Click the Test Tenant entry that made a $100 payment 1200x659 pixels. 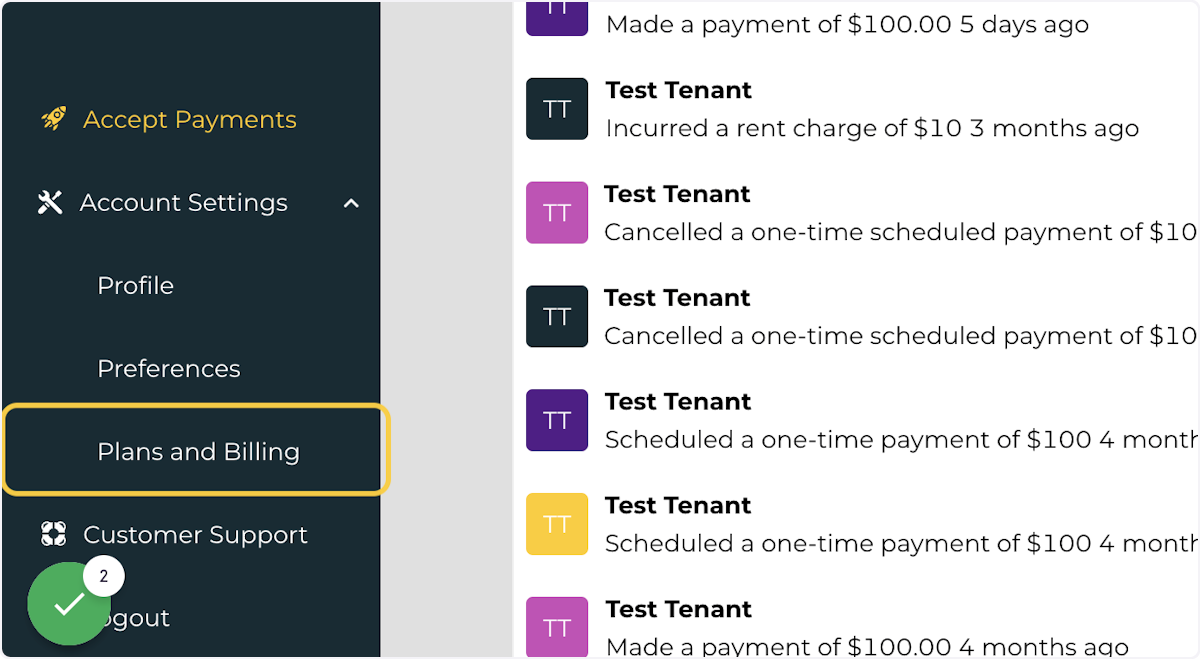click(678, 609)
